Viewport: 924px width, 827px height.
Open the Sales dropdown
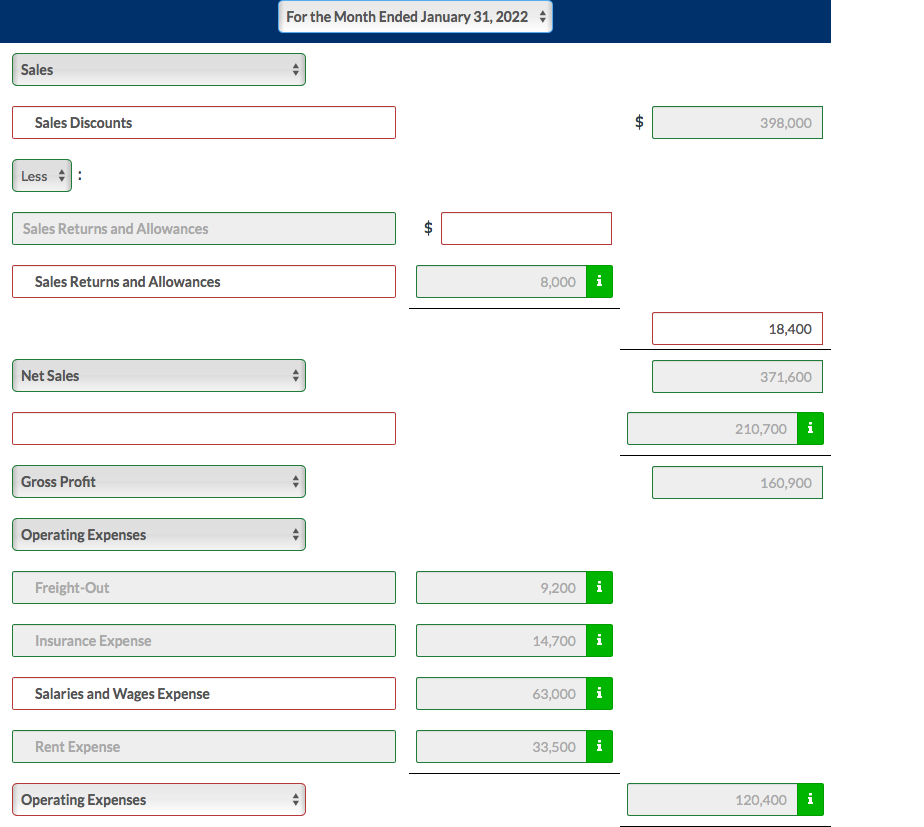(x=159, y=70)
